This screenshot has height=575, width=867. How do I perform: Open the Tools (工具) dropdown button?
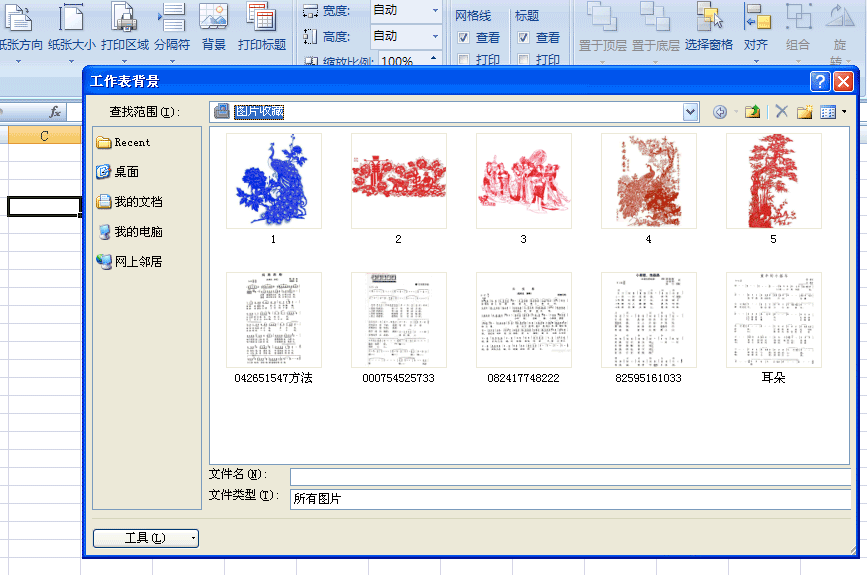point(146,538)
